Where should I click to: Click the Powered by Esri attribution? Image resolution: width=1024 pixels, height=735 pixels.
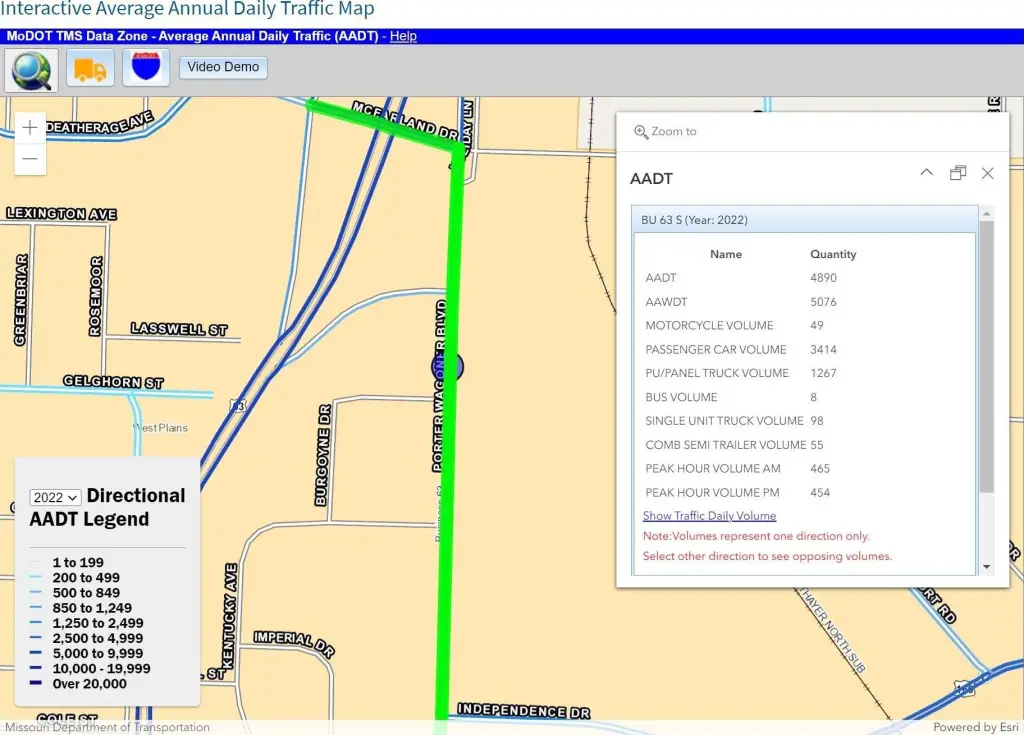pos(976,727)
